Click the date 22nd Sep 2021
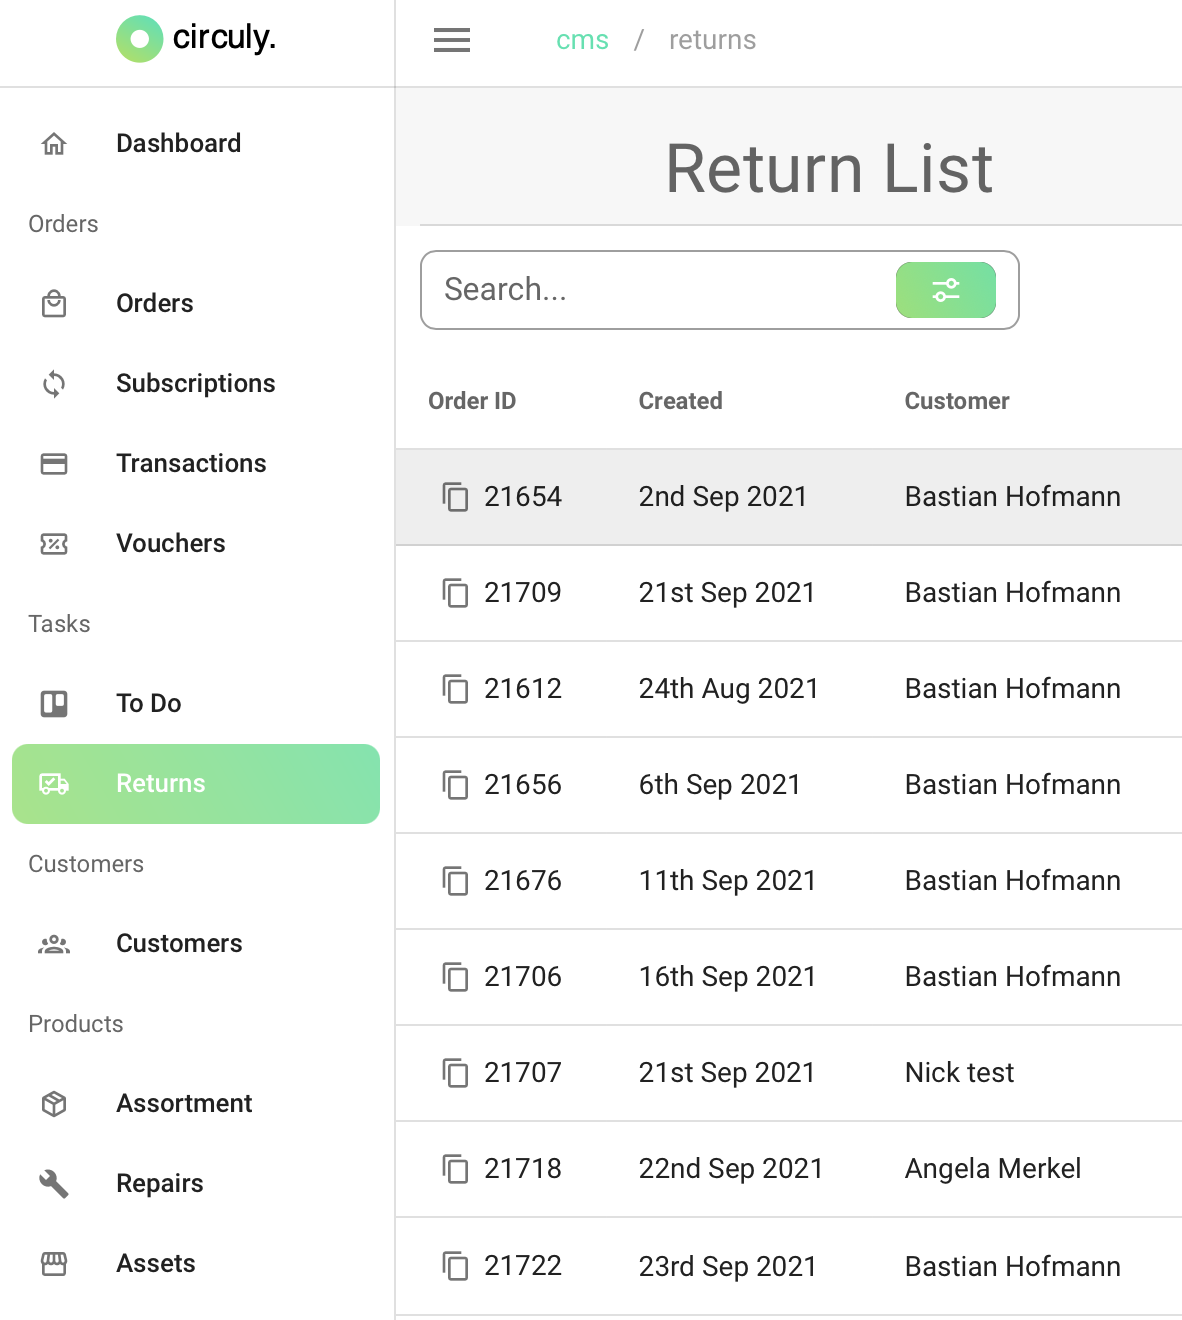Viewport: 1182px width, 1320px height. (x=731, y=1169)
